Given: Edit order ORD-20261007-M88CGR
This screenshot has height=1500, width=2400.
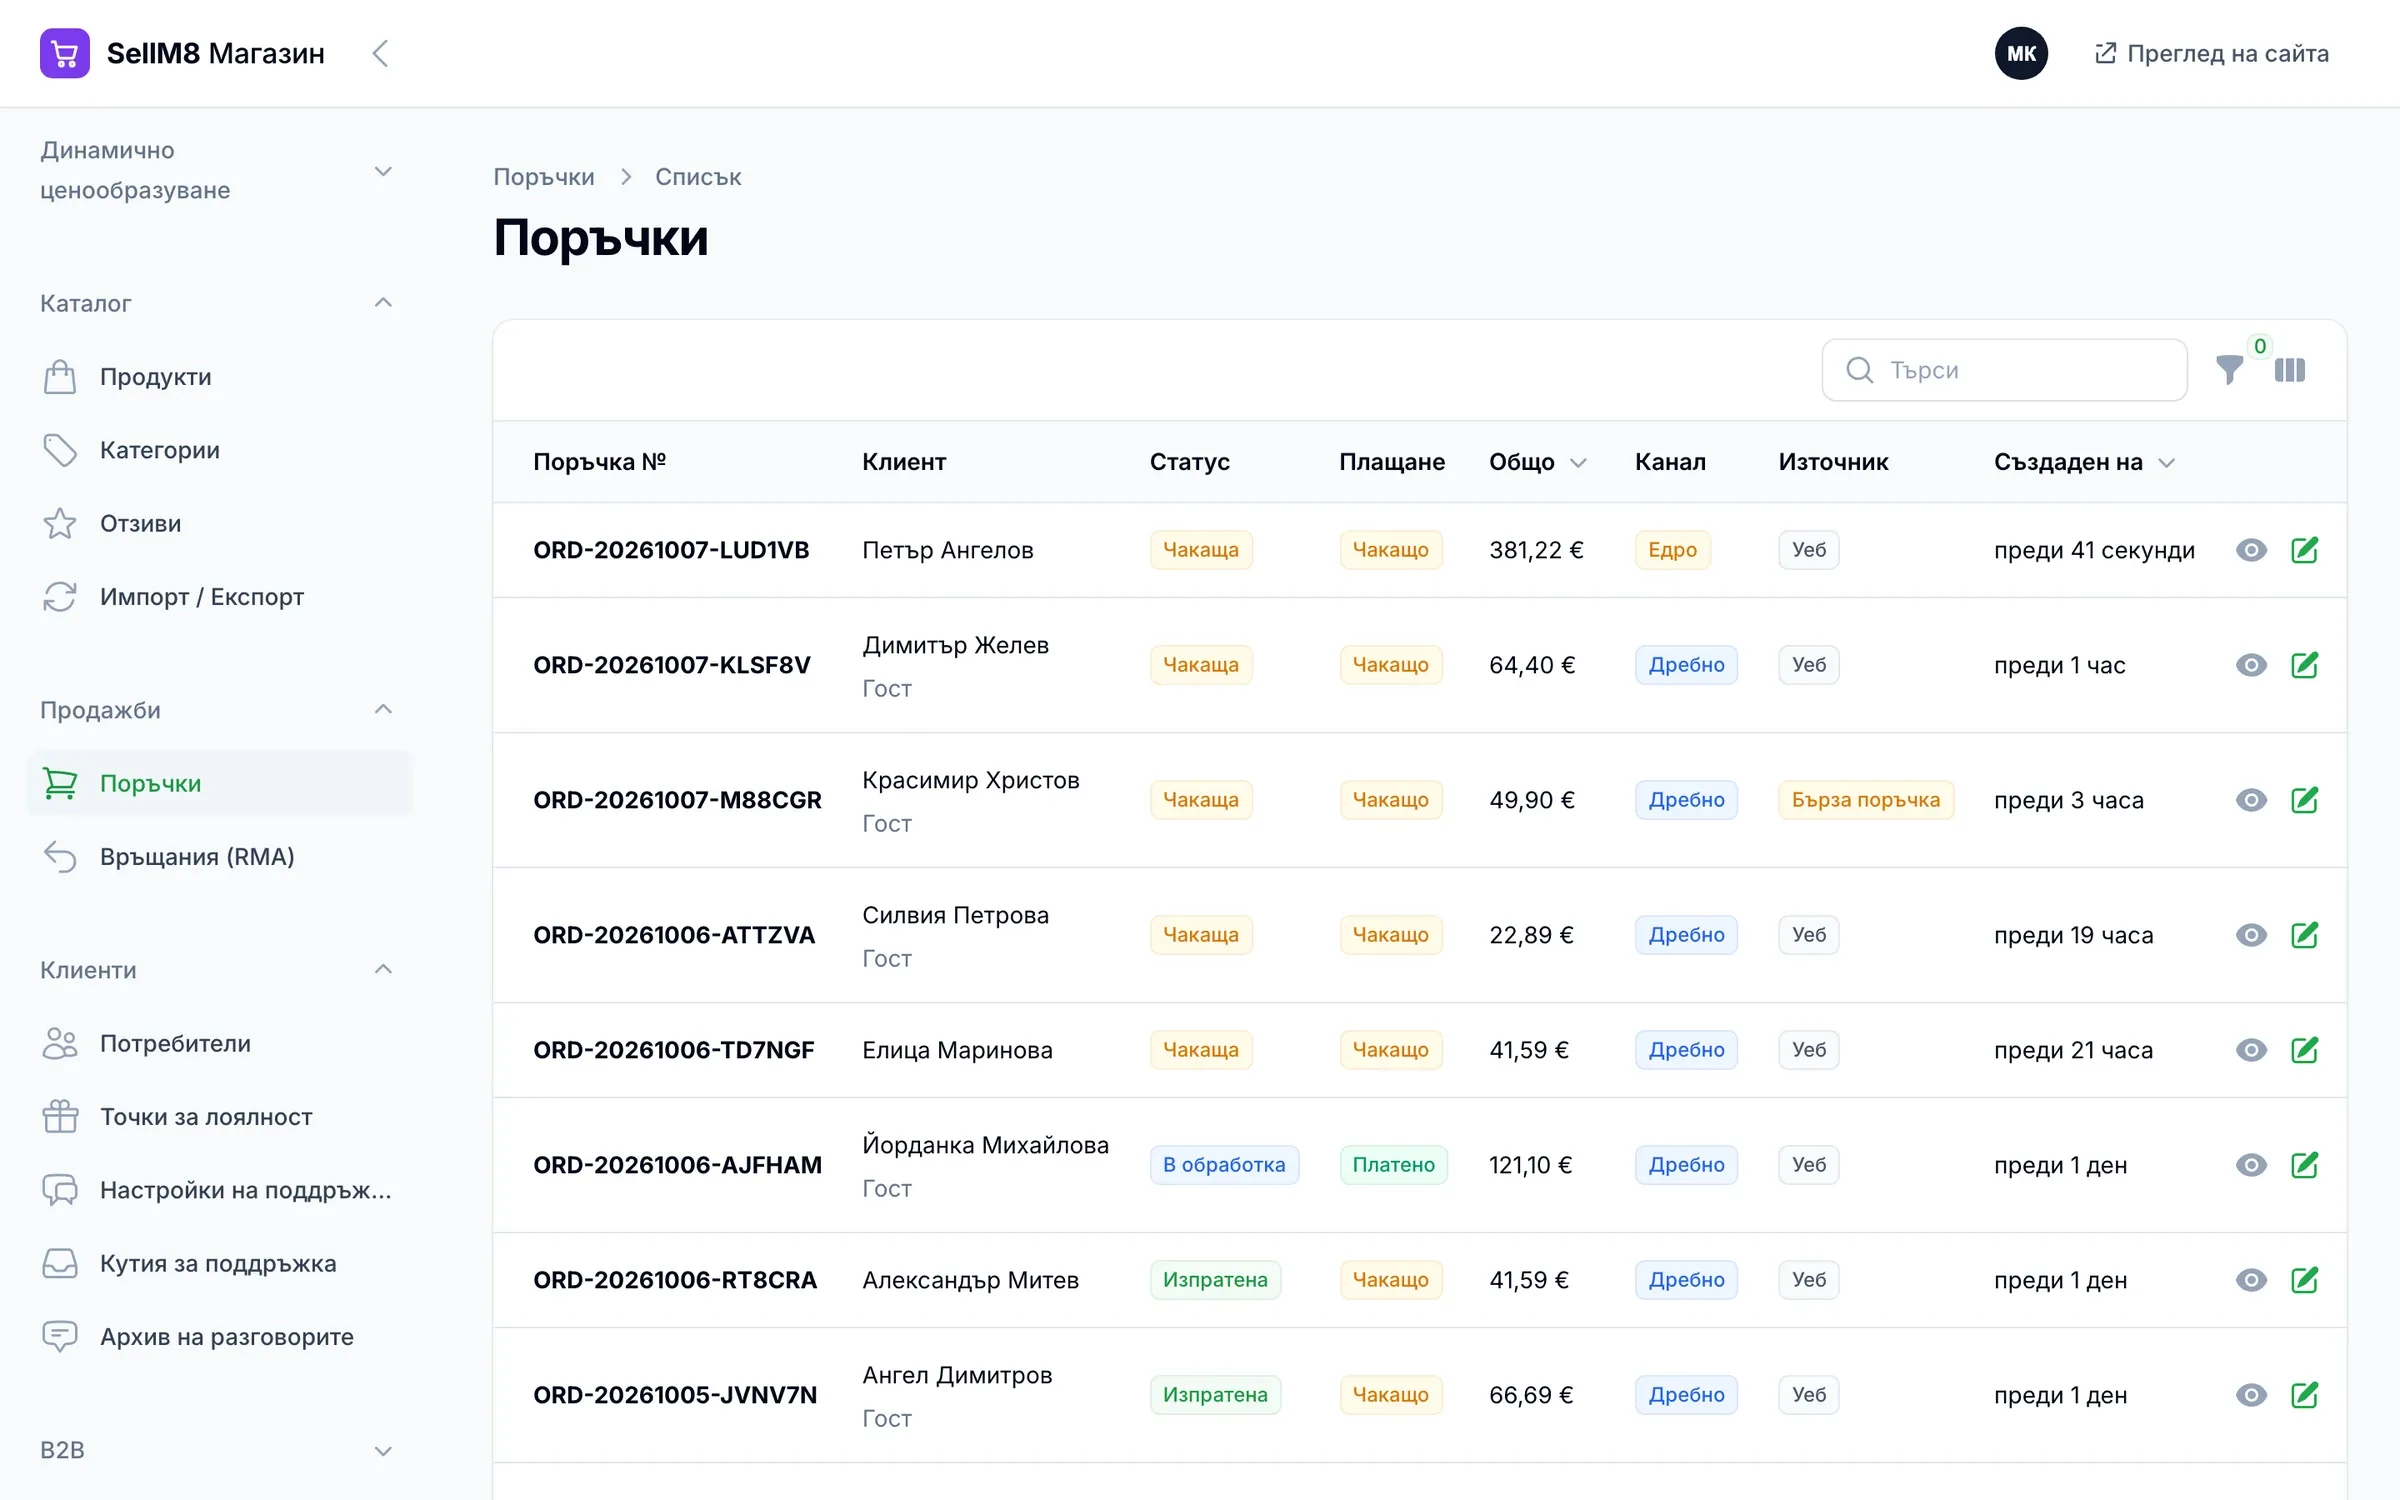Looking at the screenshot, I should click(2304, 800).
